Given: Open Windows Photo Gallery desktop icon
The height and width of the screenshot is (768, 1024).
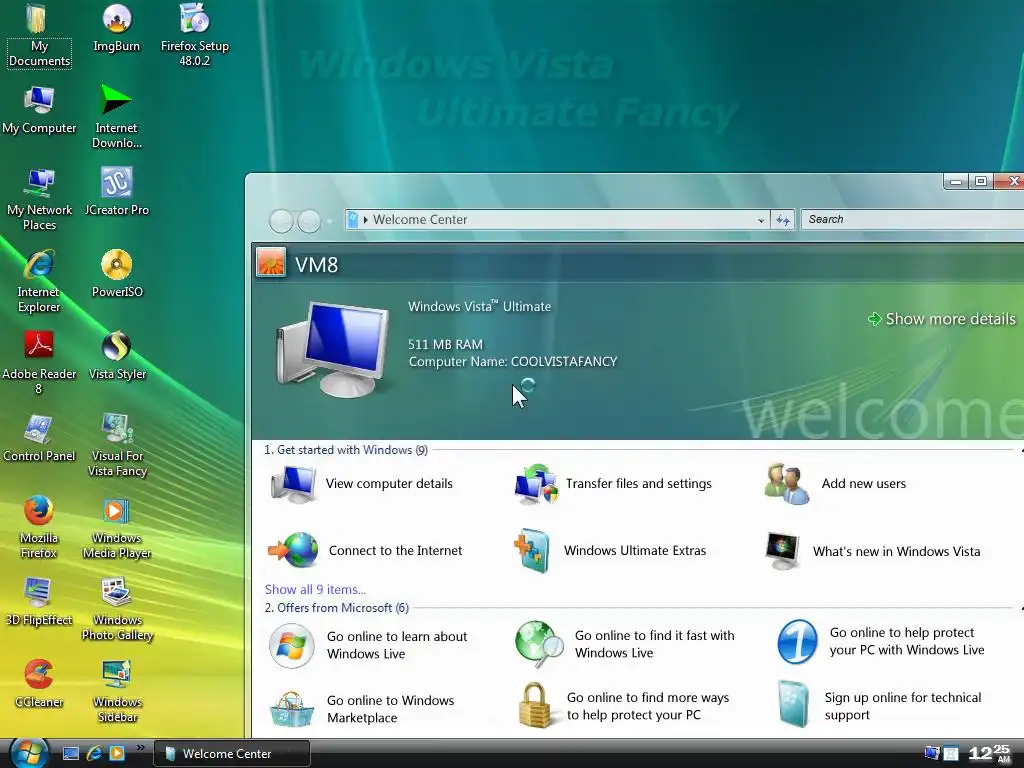Looking at the screenshot, I should click(x=117, y=609).
